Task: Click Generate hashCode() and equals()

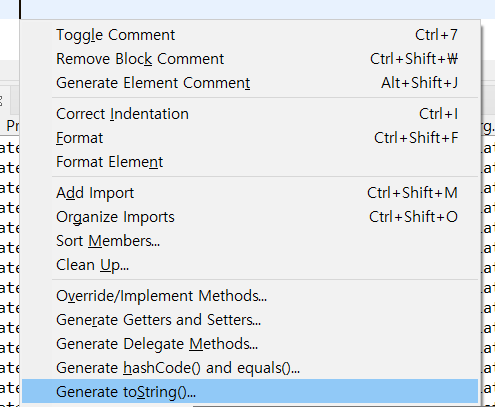Action: (250, 368)
